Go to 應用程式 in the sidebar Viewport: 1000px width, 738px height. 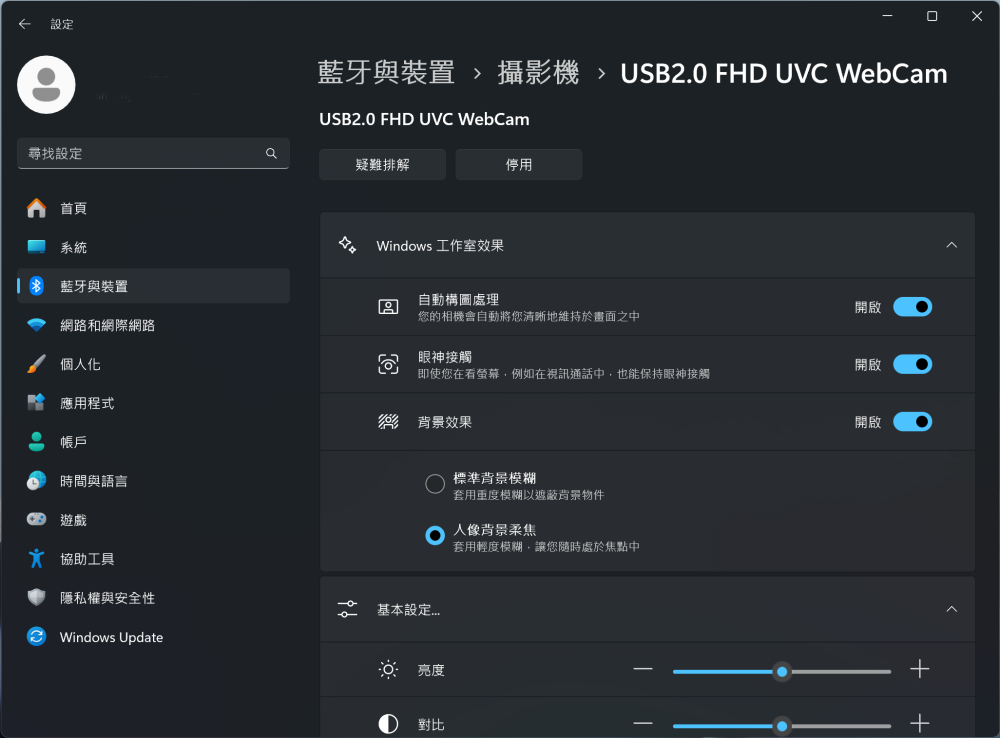154,403
